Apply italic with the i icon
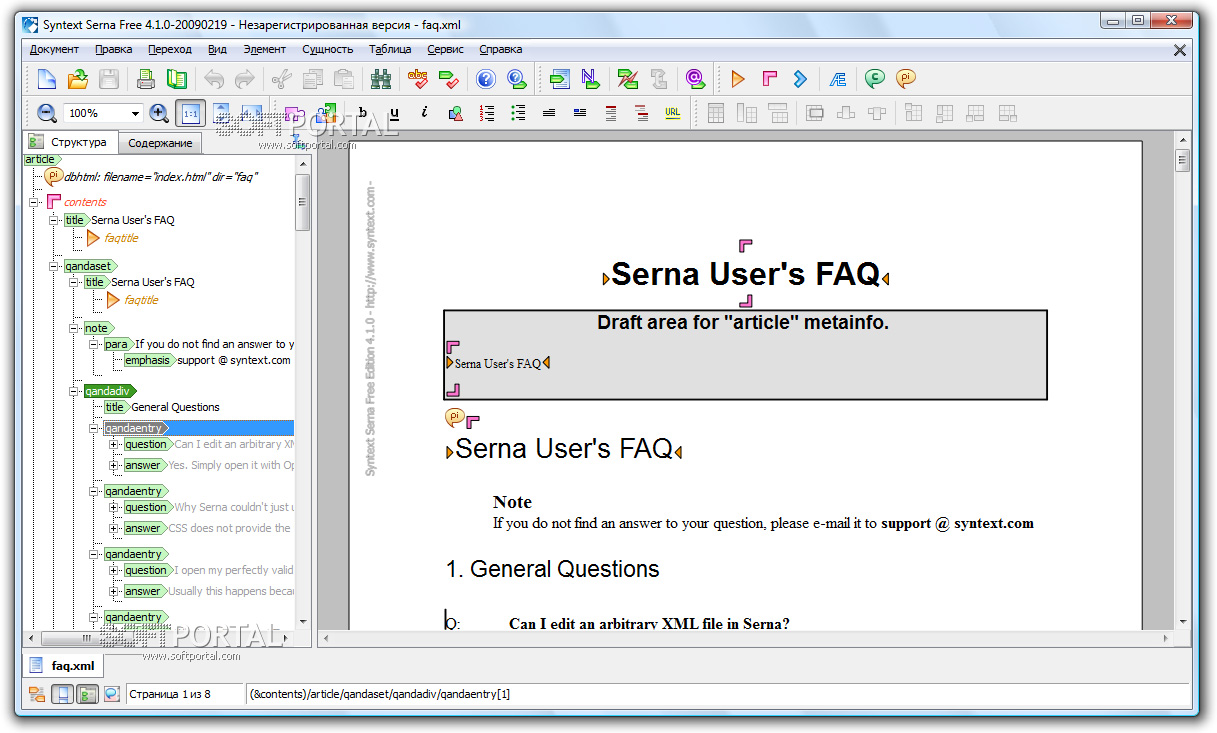Viewport: 1217px width, 733px height. (x=425, y=113)
